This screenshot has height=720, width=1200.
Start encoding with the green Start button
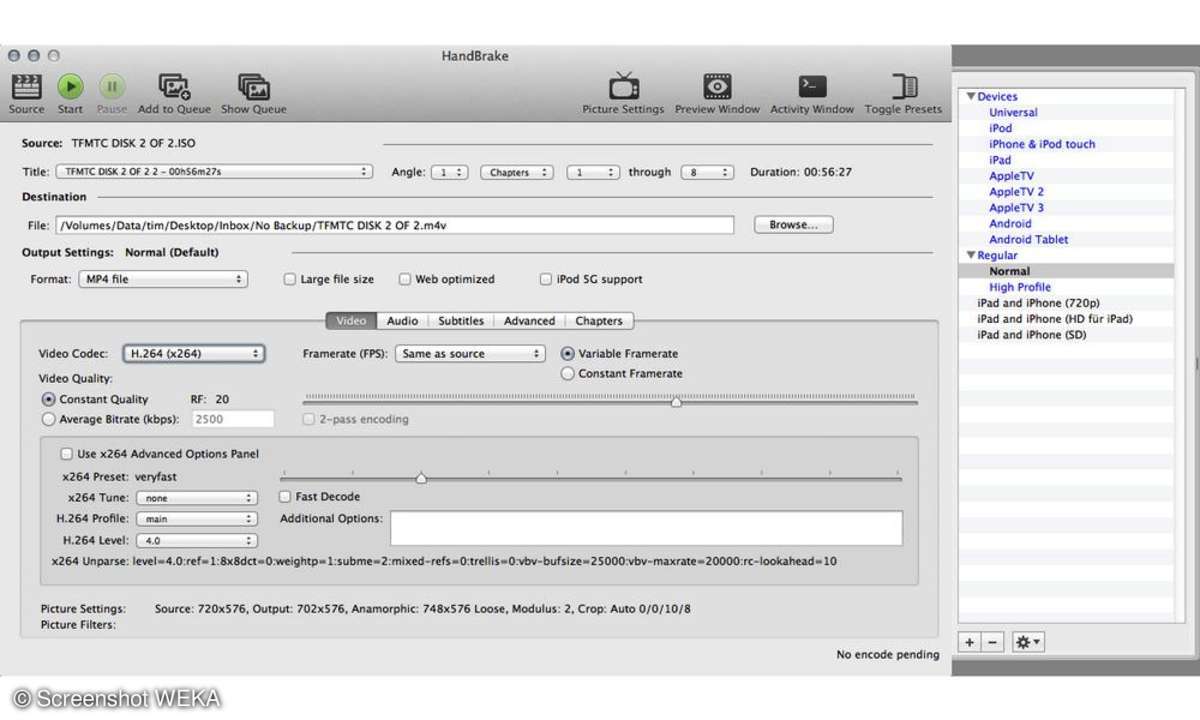point(70,86)
